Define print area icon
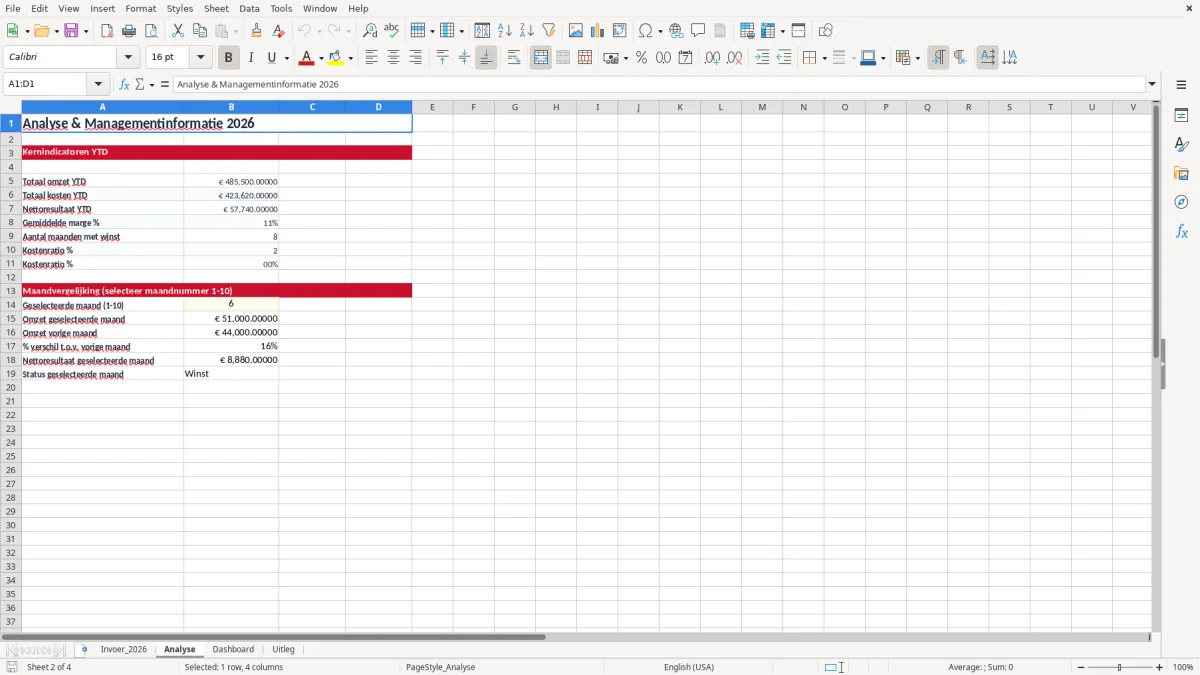This screenshot has width=1200, height=675. click(746, 31)
